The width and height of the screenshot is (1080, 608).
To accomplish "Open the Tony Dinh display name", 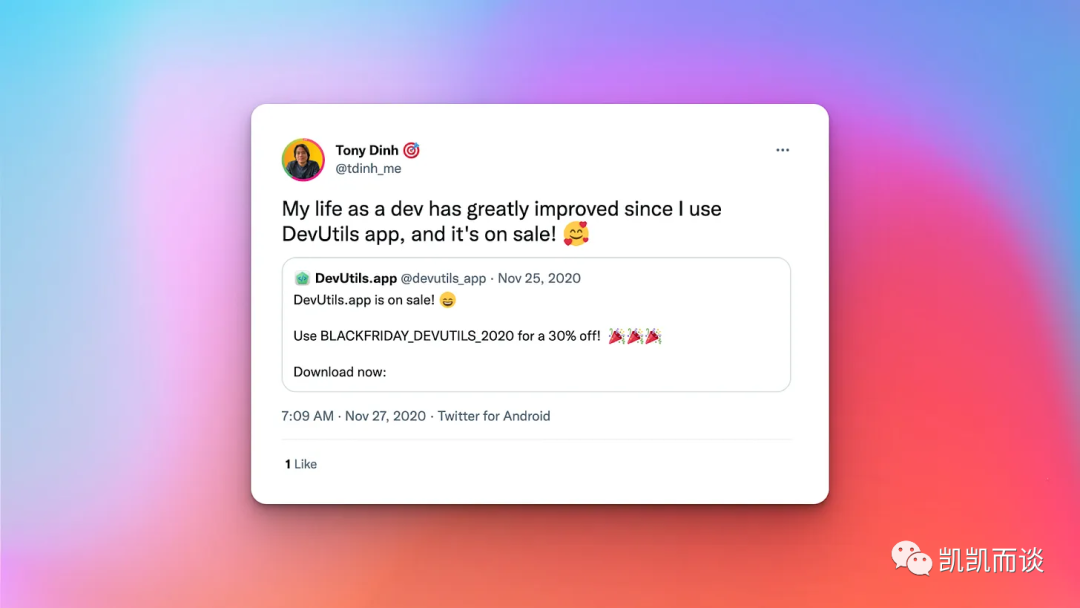I will tap(366, 150).
